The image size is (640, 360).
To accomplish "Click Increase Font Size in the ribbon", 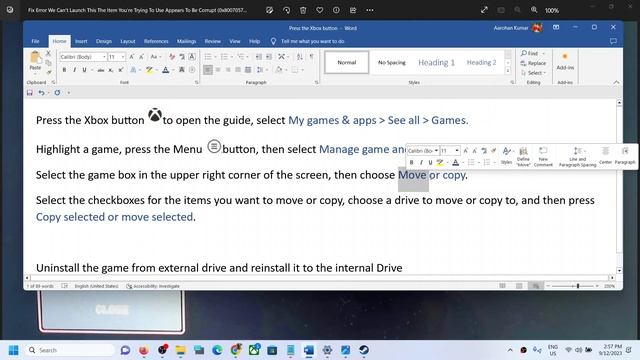I will 131,57.
